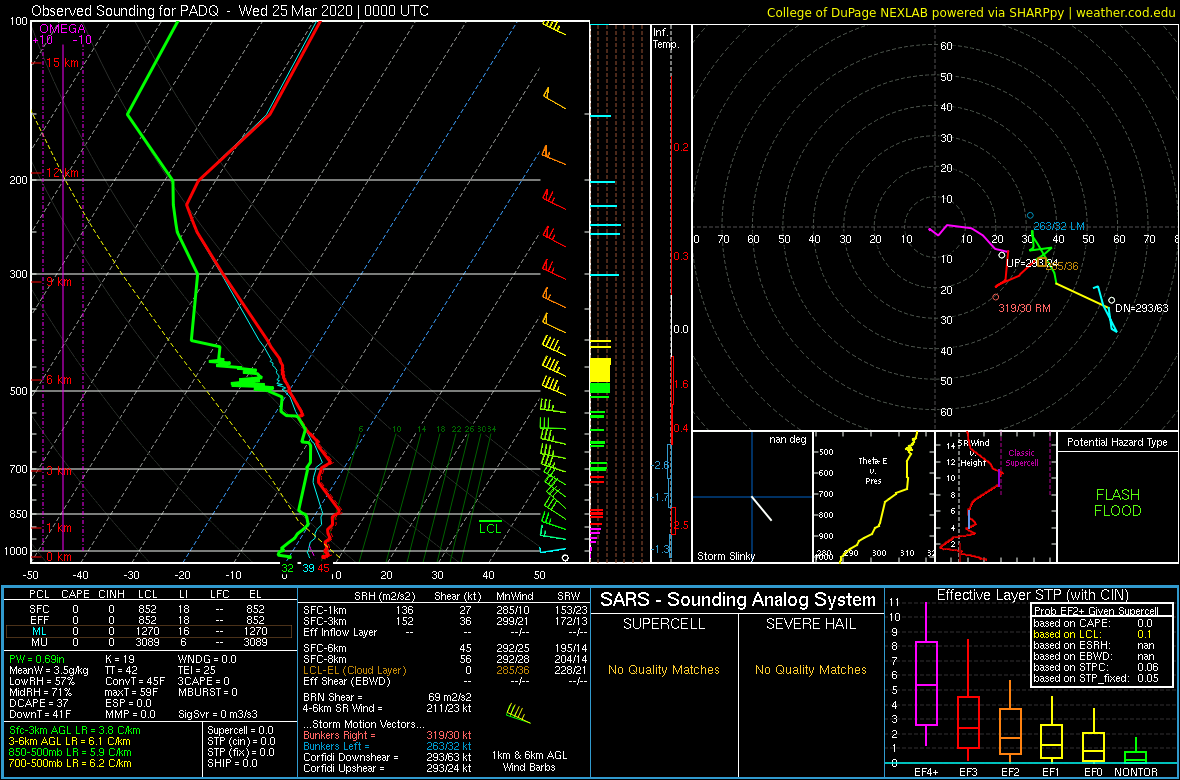
Task: Click the wet-bulb value 39
Action: pos(308,568)
